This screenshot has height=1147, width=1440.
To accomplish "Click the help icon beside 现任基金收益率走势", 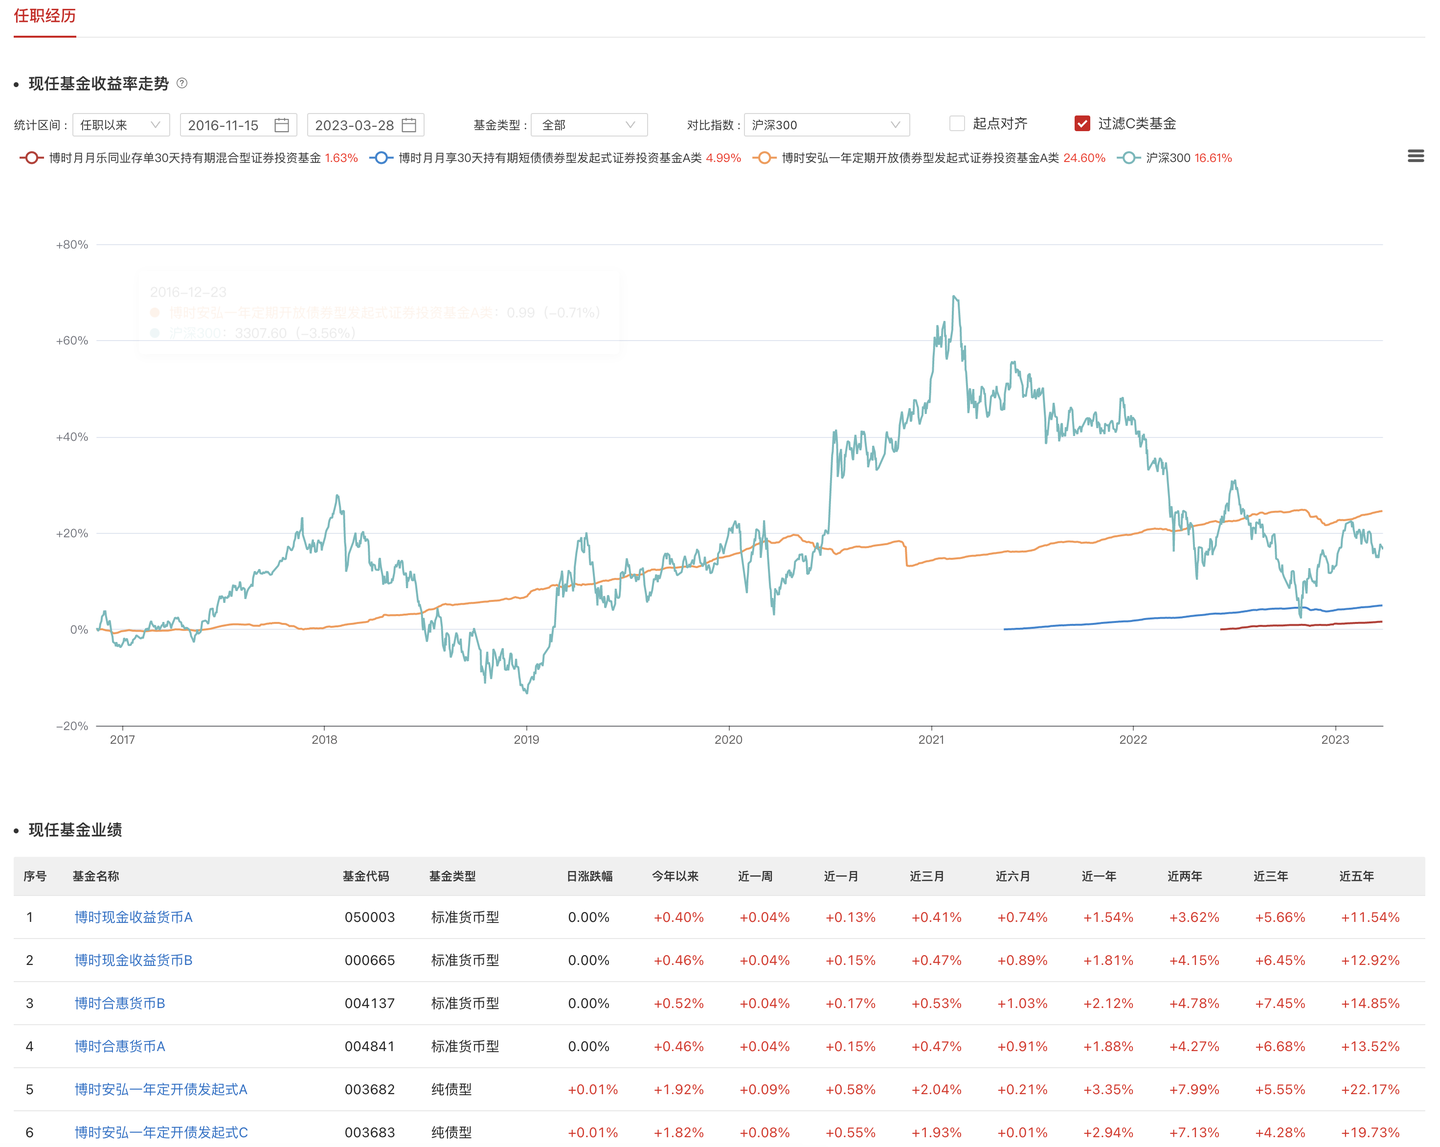I will coord(182,84).
